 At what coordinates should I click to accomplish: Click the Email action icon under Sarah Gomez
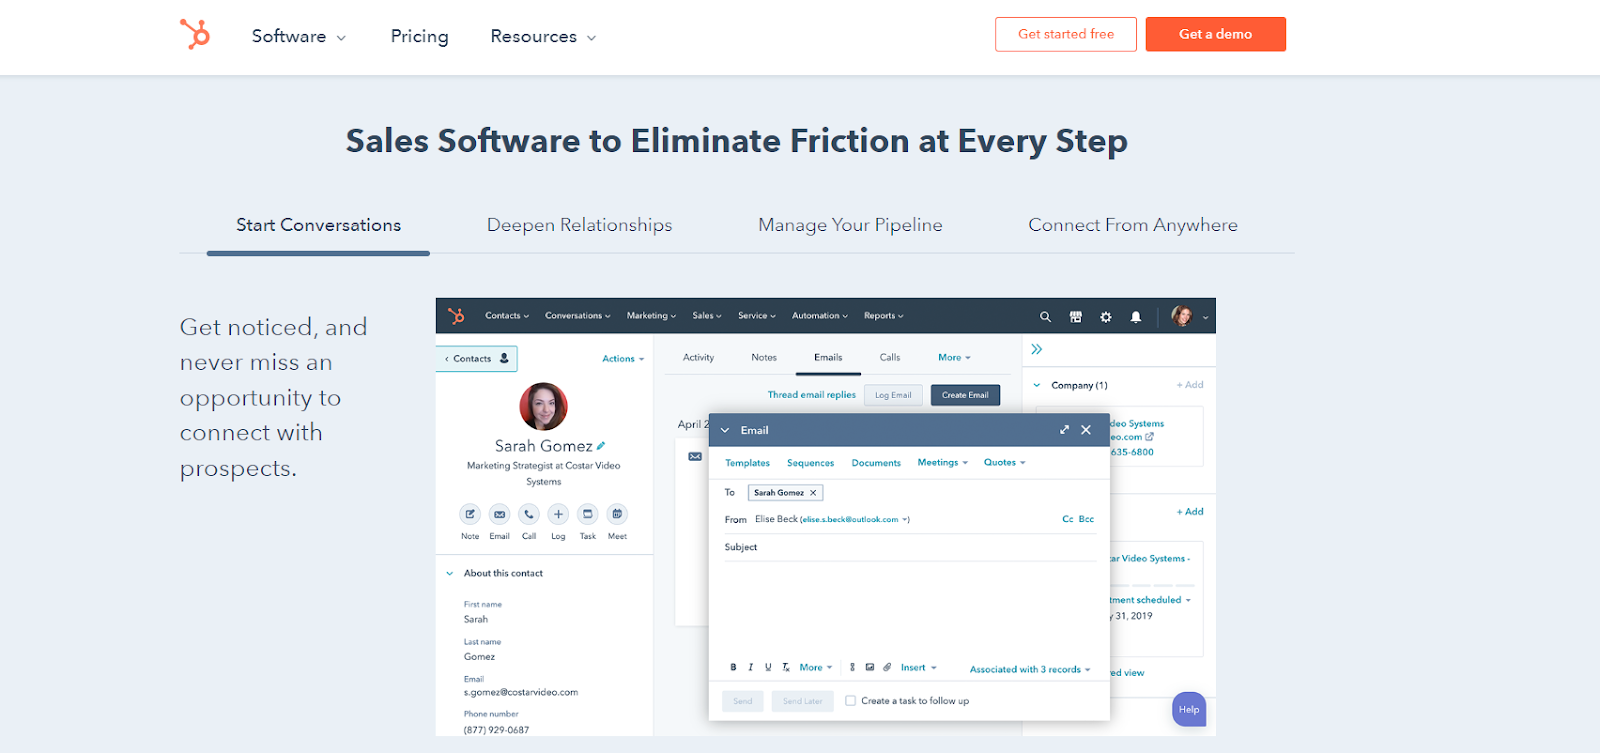tap(499, 514)
